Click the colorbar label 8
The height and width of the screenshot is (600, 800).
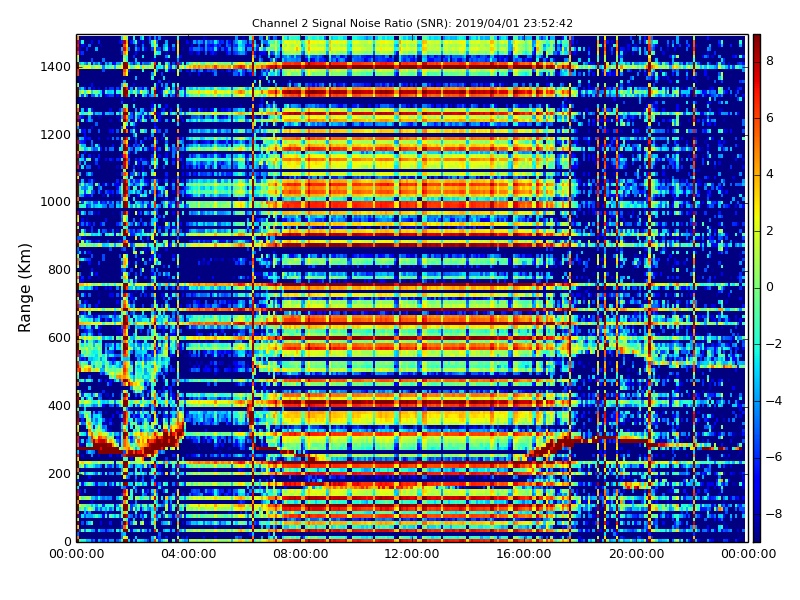pos(770,61)
